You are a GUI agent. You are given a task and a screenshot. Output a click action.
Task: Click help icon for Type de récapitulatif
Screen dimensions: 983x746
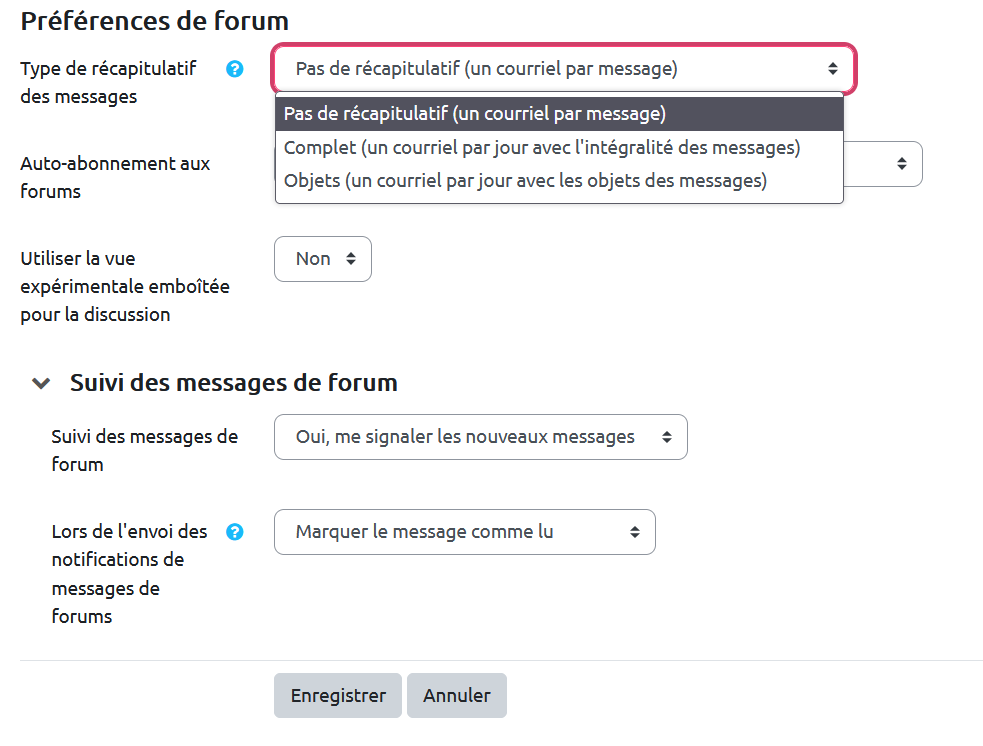point(235,69)
